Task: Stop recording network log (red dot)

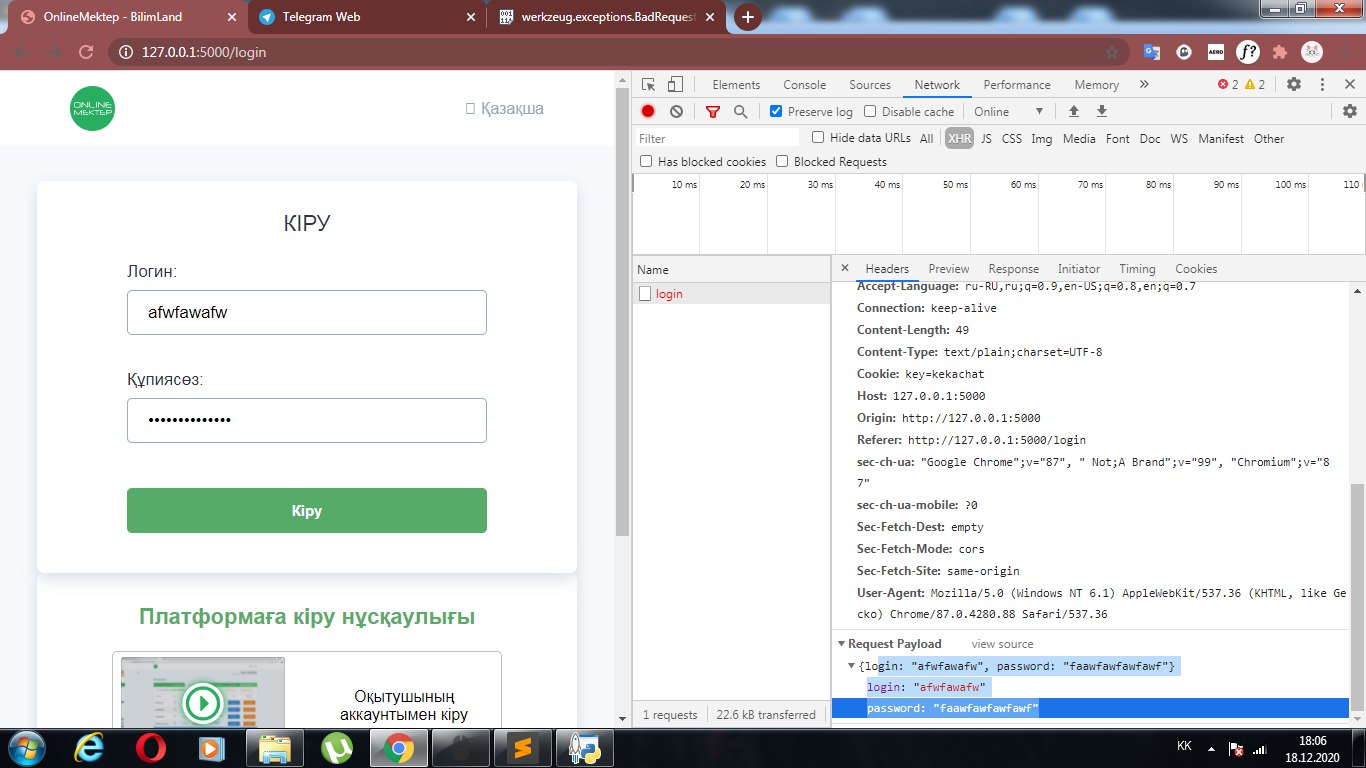Action: tap(648, 112)
